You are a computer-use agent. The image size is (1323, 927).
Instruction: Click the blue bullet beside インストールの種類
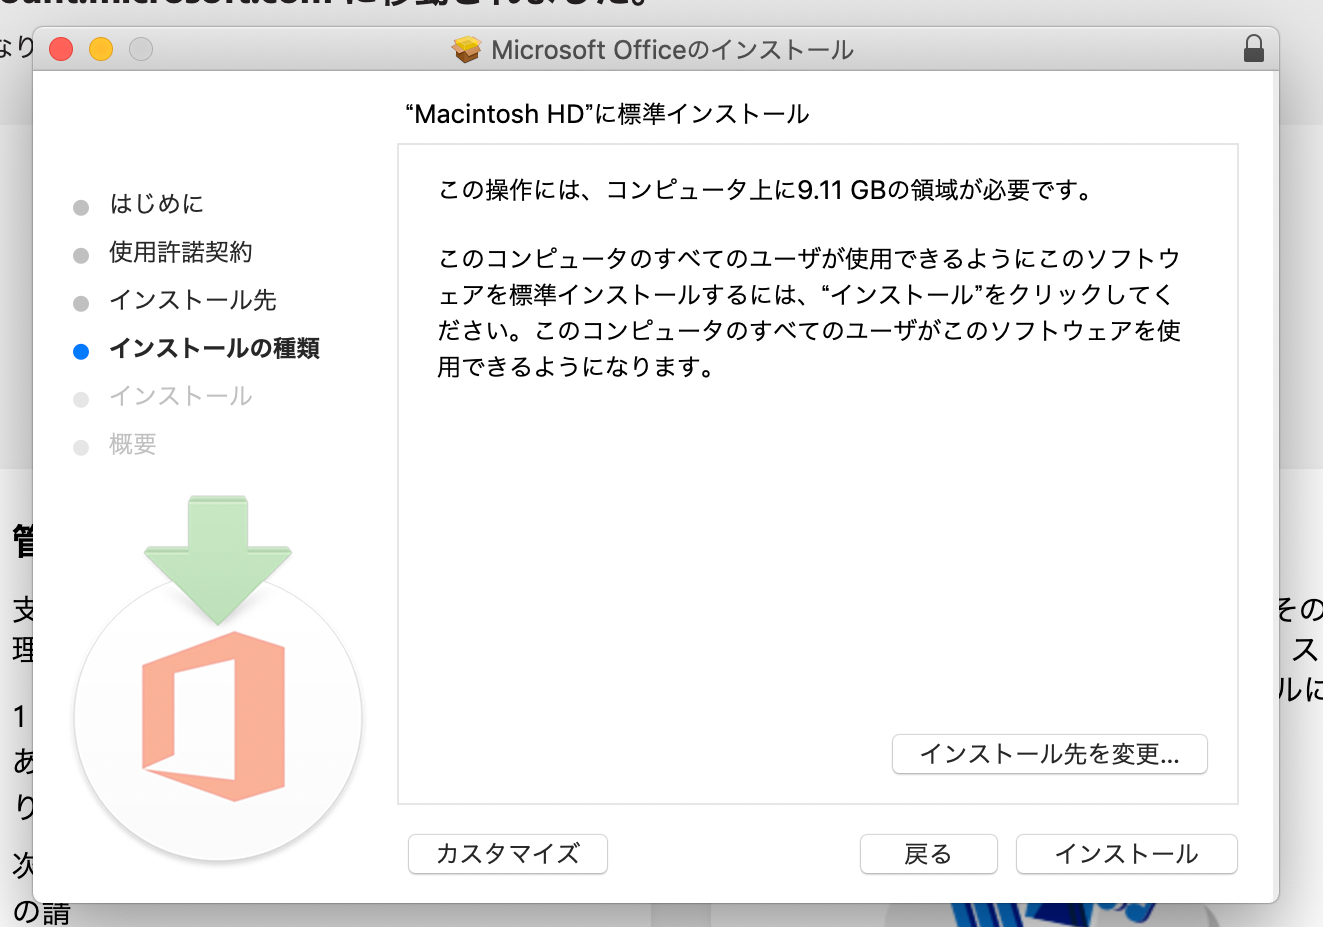[x=81, y=351]
